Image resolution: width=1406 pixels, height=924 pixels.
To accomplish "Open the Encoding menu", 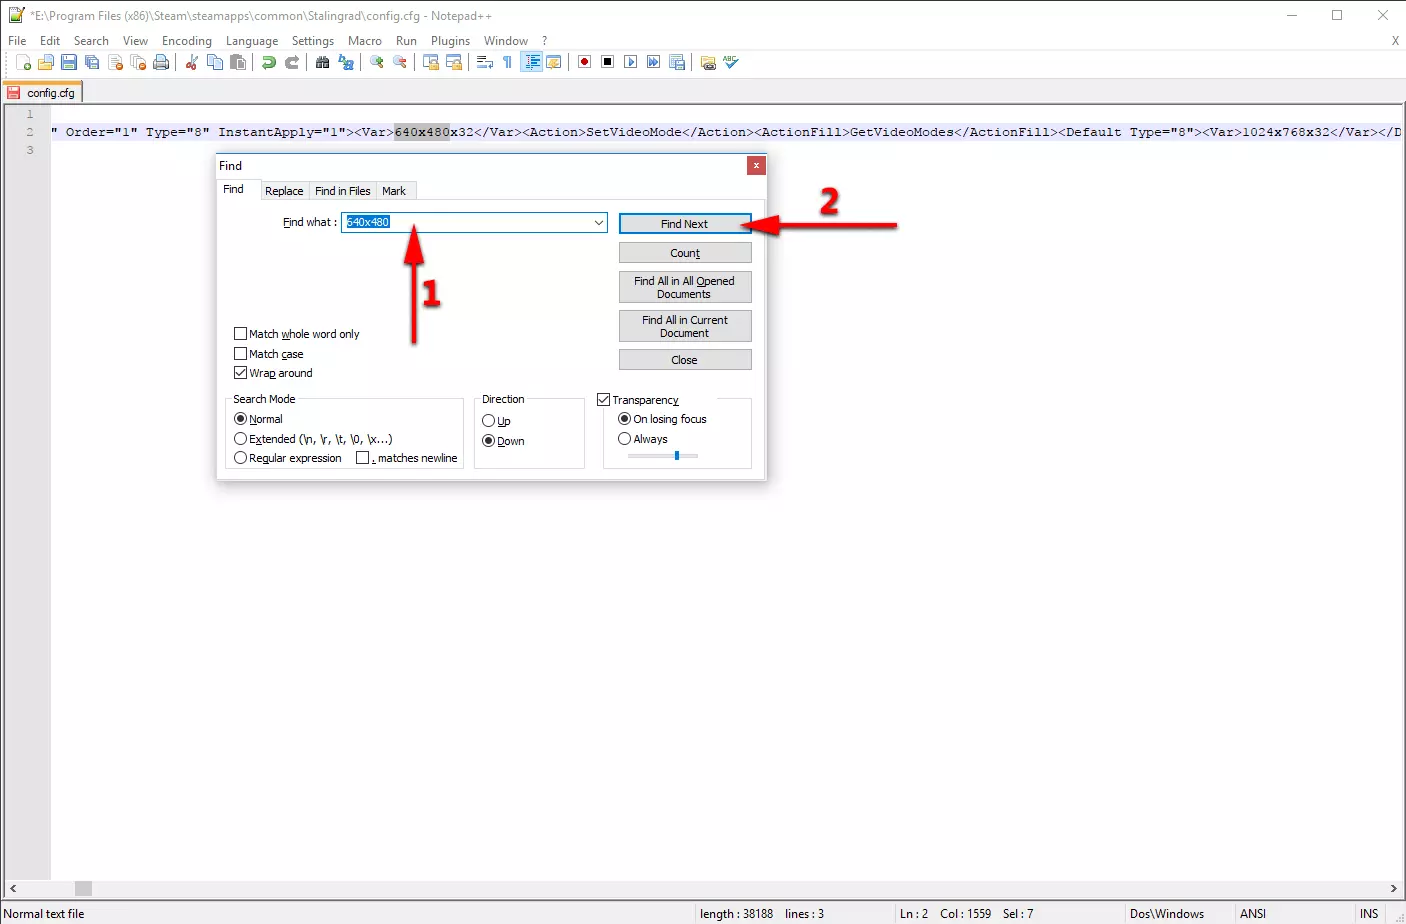I will pos(187,41).
